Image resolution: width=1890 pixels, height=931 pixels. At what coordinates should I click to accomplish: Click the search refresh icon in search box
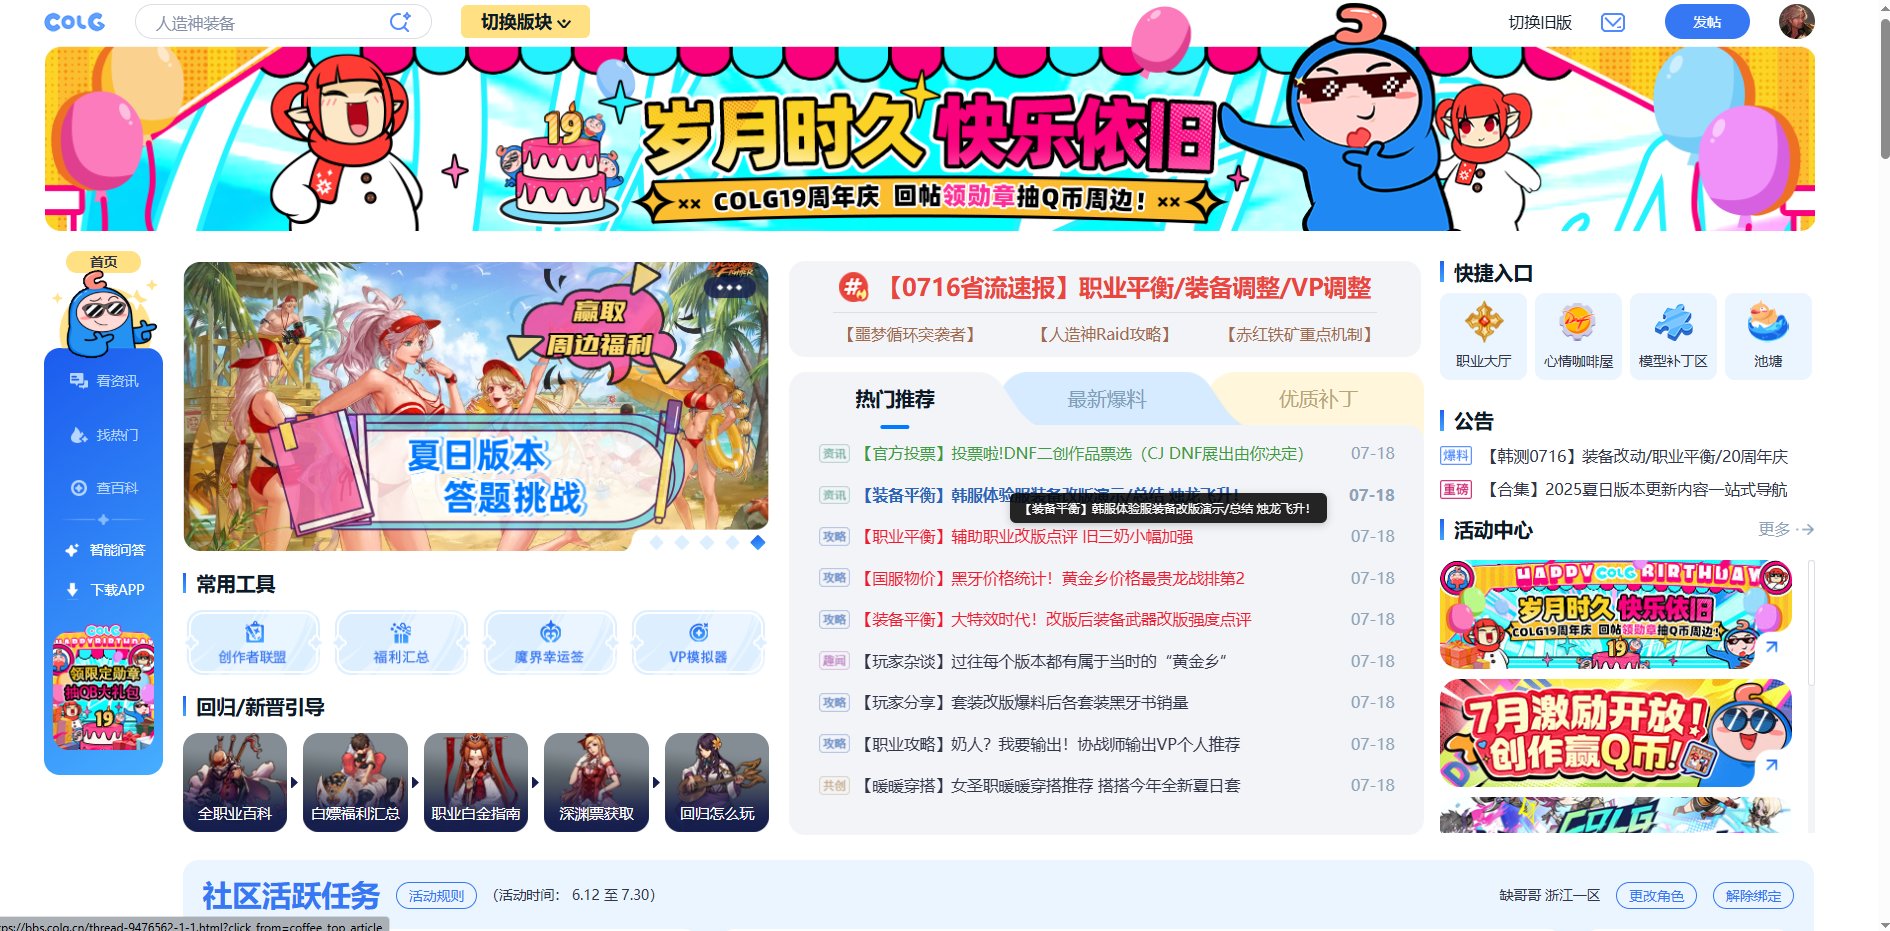click(x=400, y=22)
